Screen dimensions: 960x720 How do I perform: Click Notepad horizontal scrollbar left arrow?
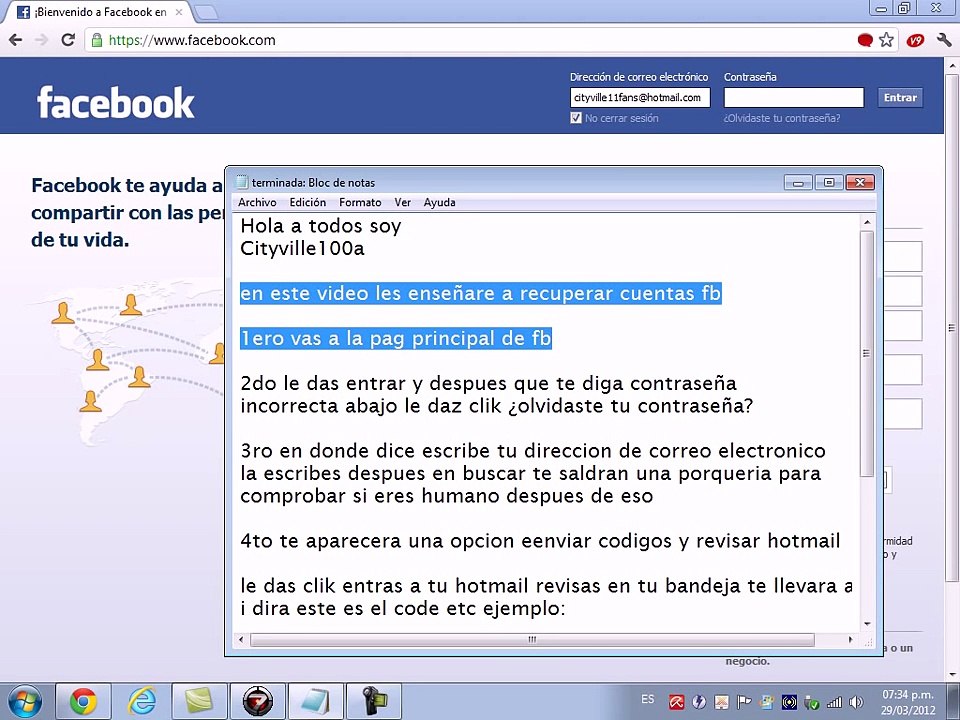241,640
